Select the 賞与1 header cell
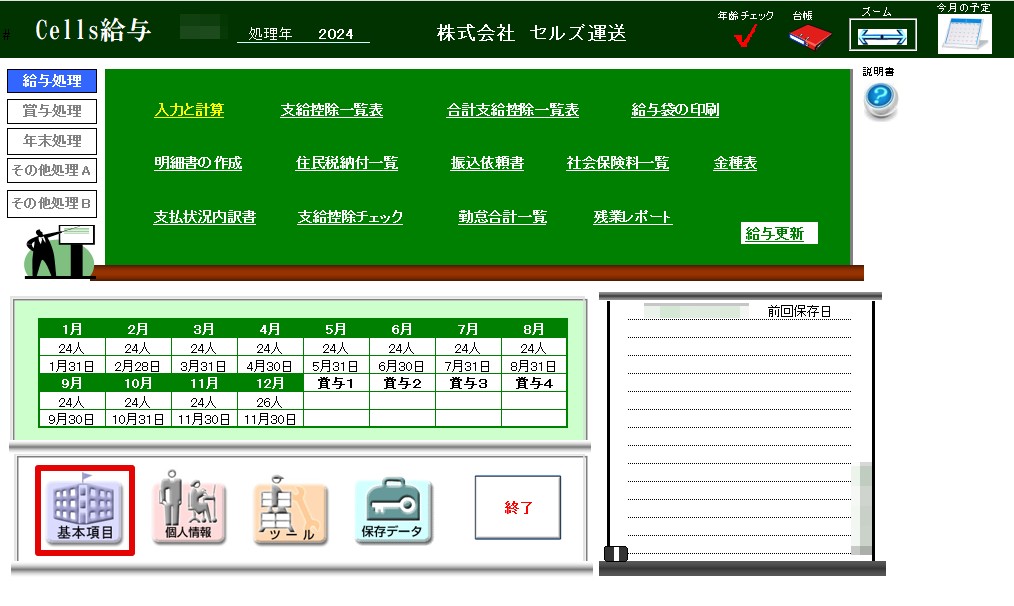This screenshot has width=1014, height=606. (336, 383)
